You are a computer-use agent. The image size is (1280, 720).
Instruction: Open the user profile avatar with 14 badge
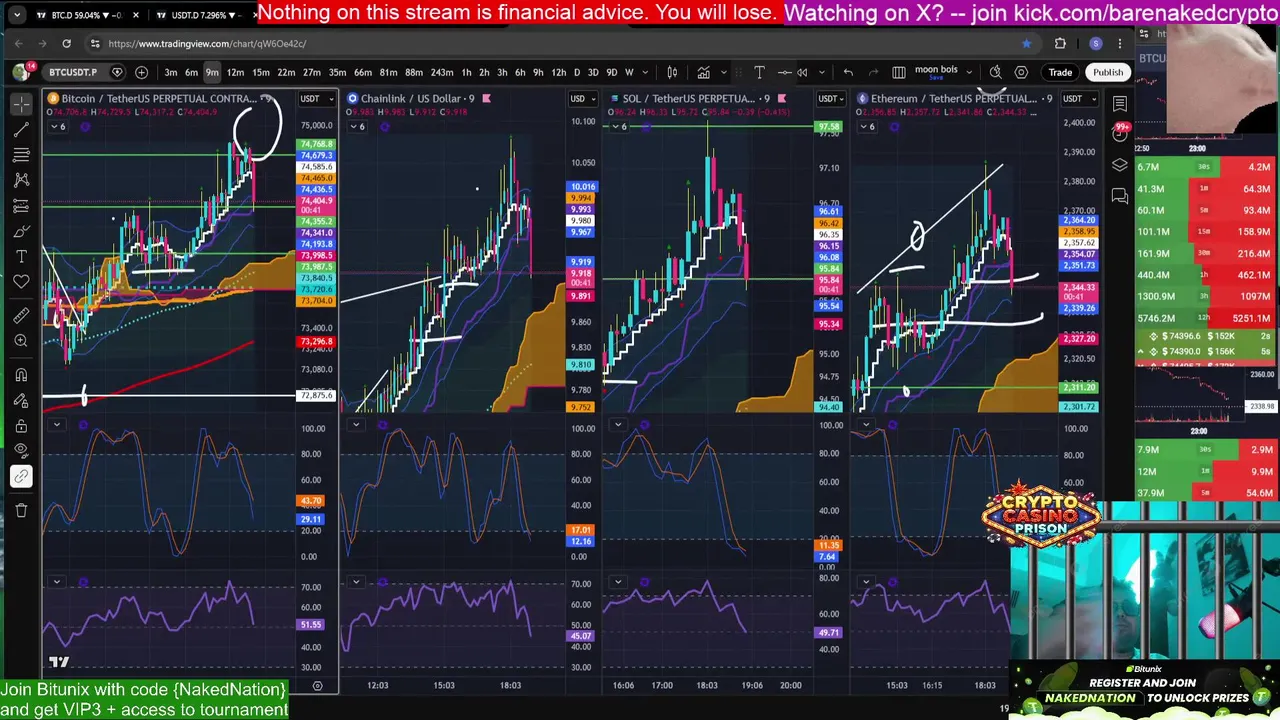[x=22, y=72]
